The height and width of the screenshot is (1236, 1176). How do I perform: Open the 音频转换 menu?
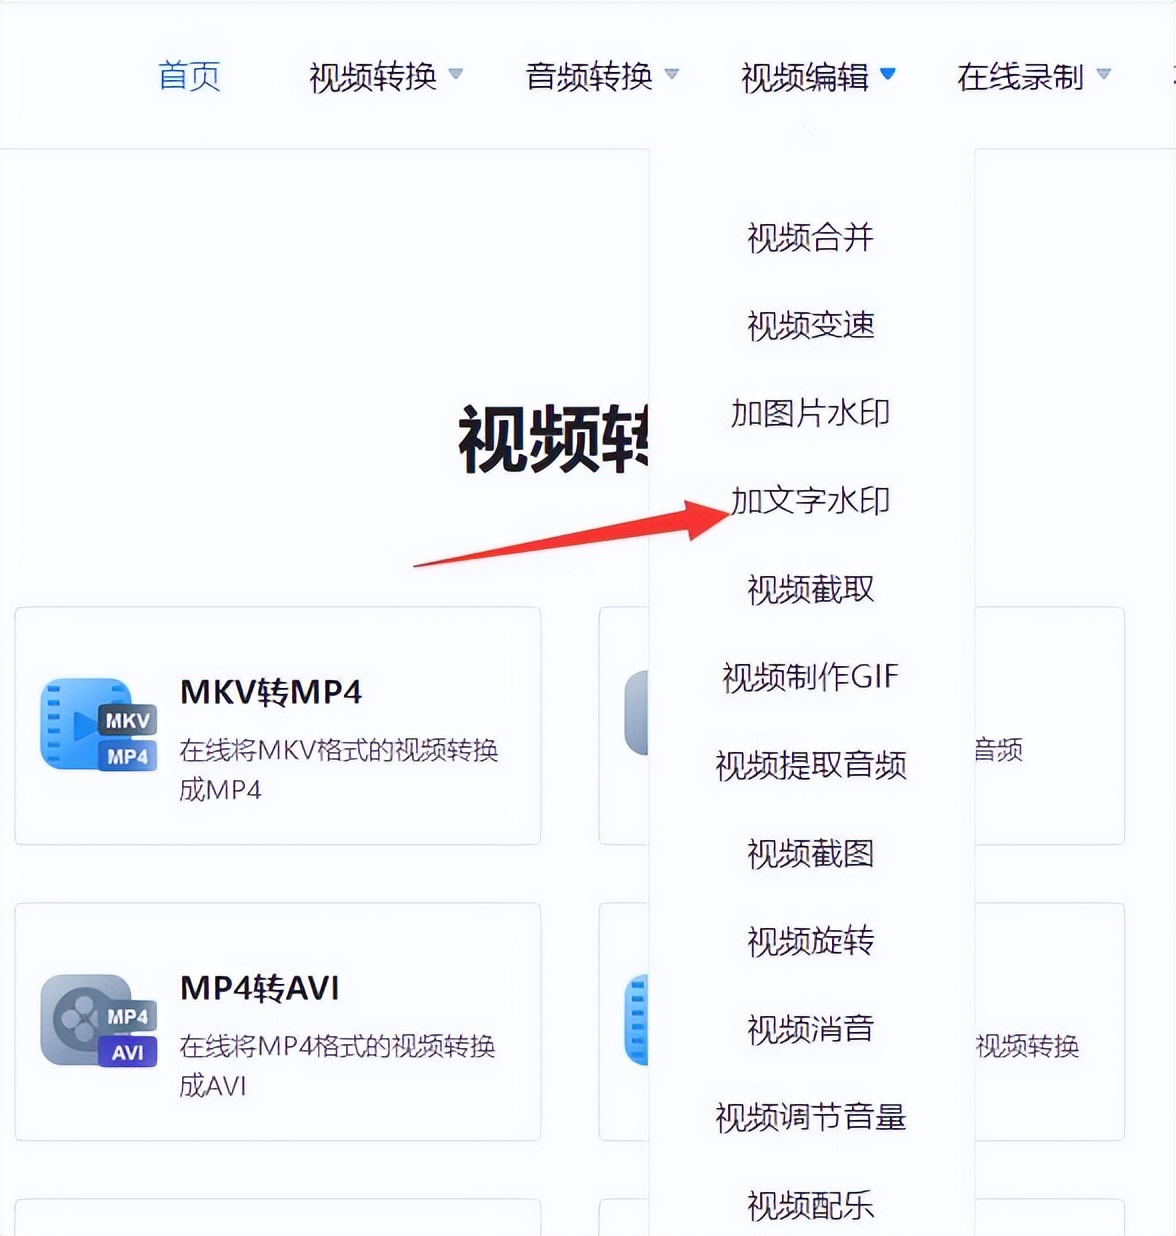[x=589, y=76]
